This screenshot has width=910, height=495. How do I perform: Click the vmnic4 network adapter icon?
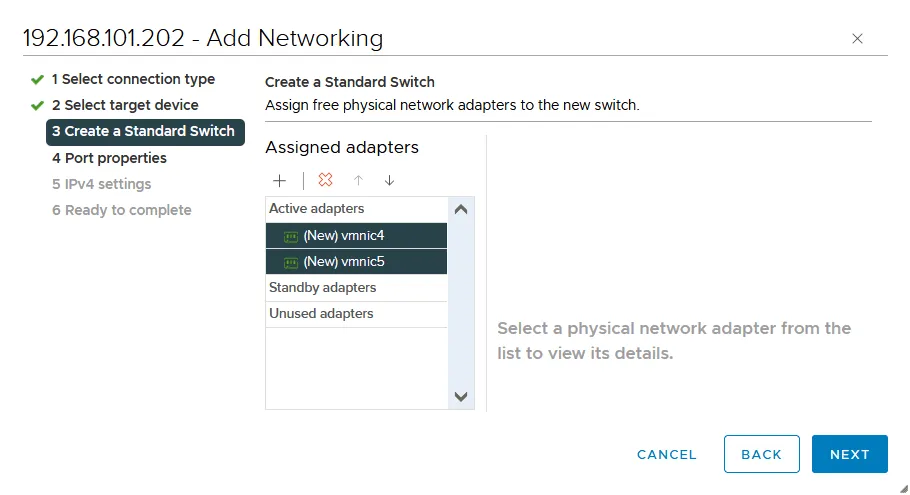pyautogui.click(x=291, y=237)
